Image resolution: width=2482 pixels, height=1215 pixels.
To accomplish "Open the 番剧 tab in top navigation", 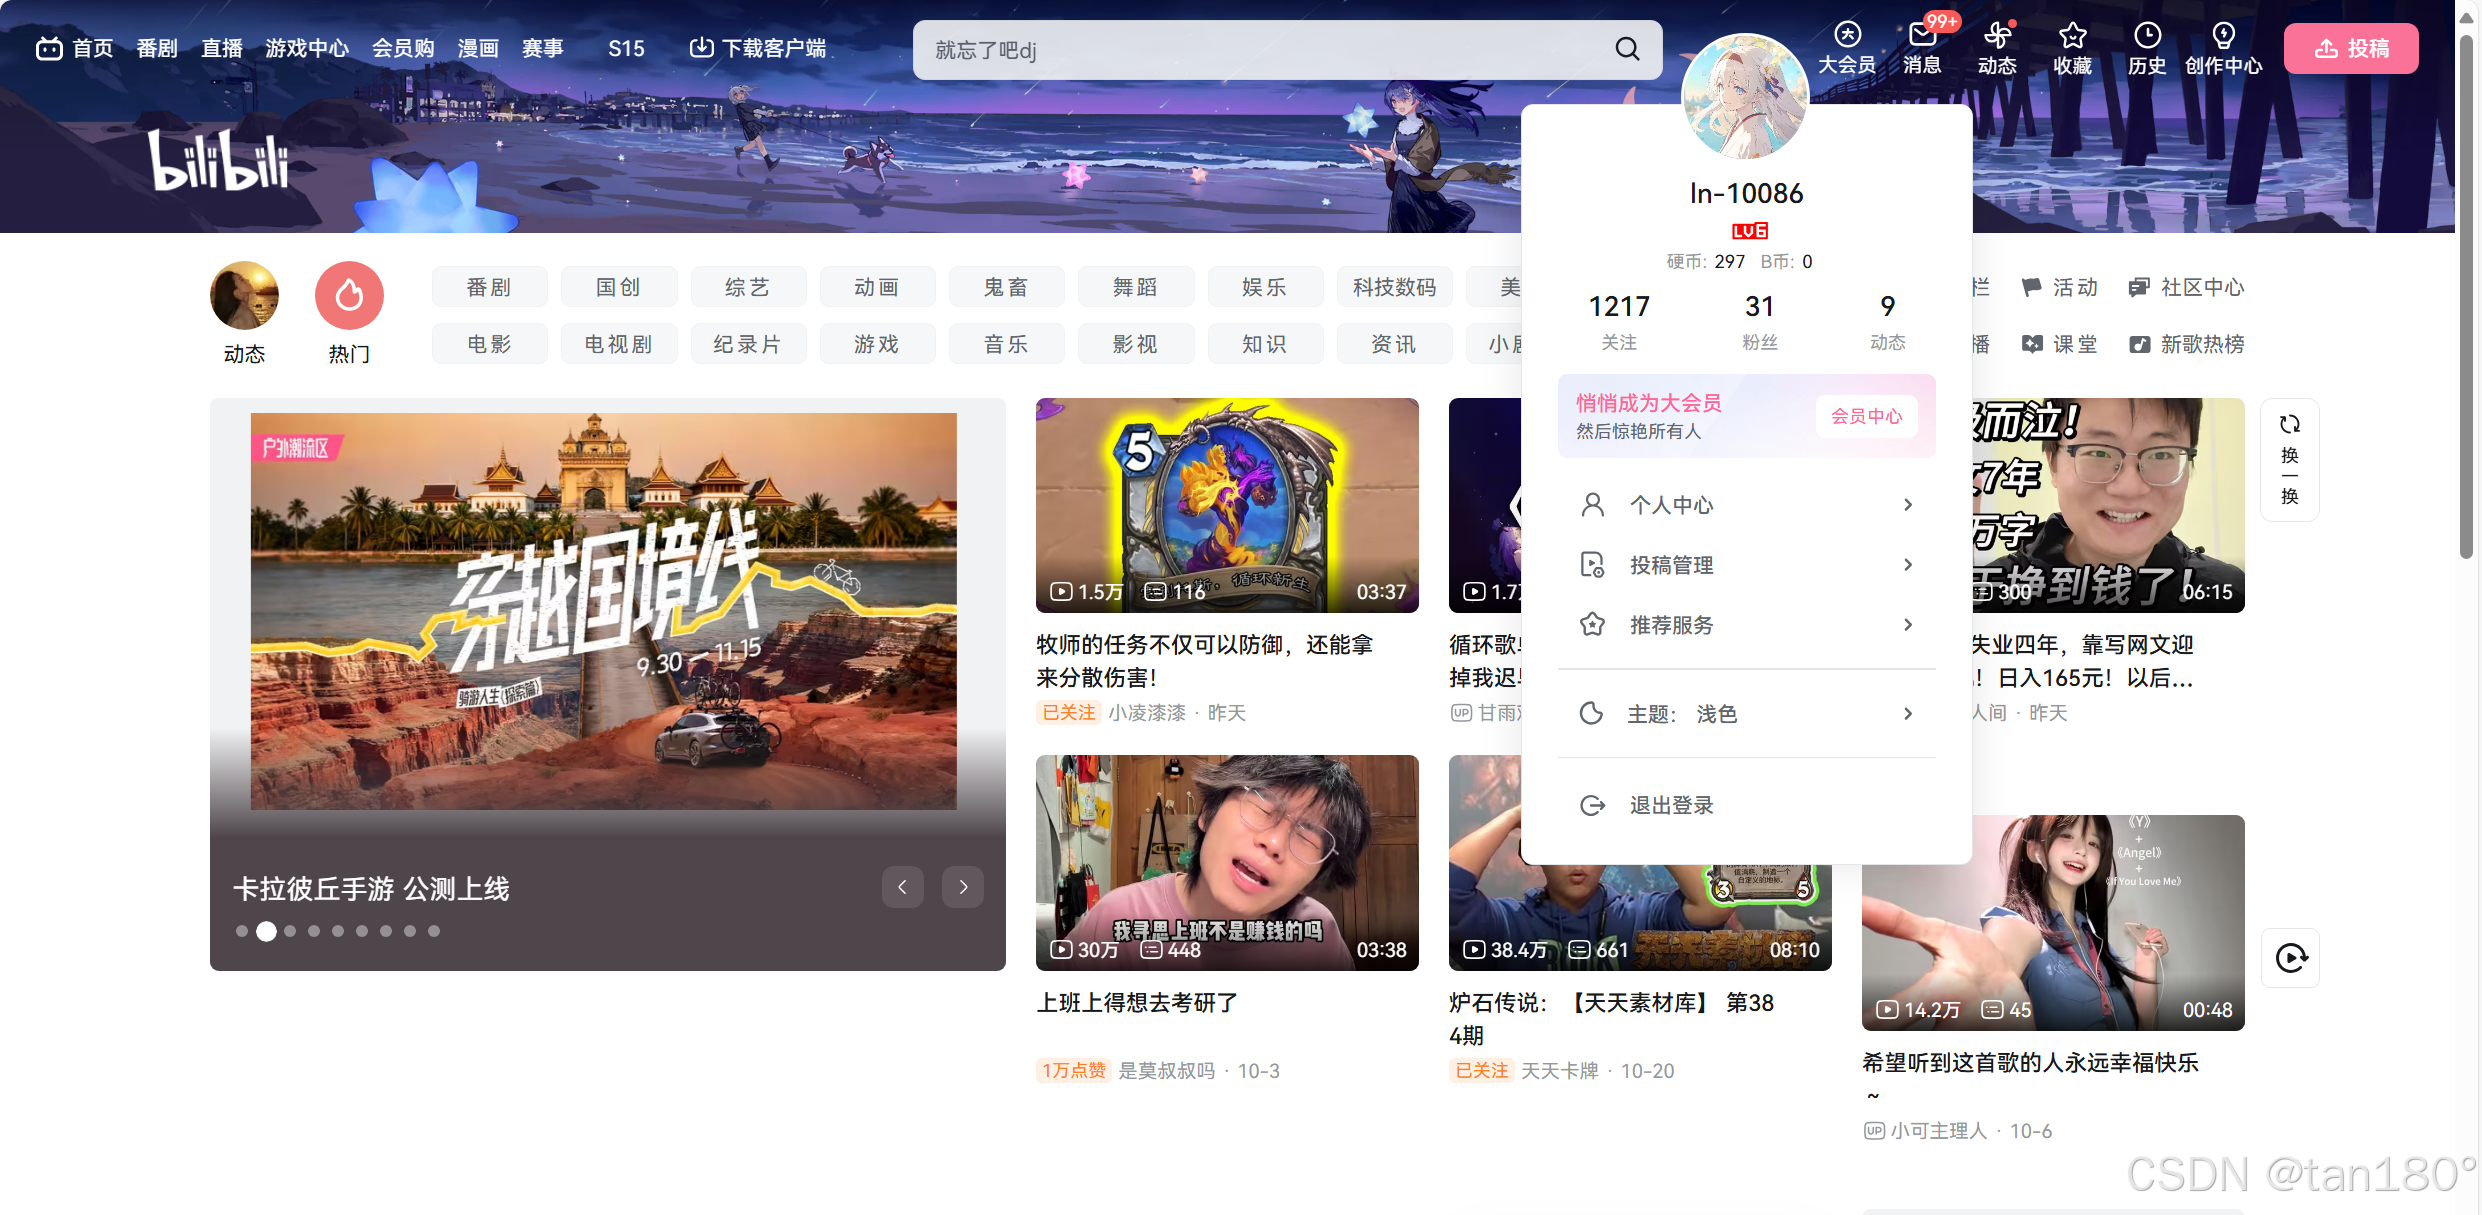I will 157,48.
